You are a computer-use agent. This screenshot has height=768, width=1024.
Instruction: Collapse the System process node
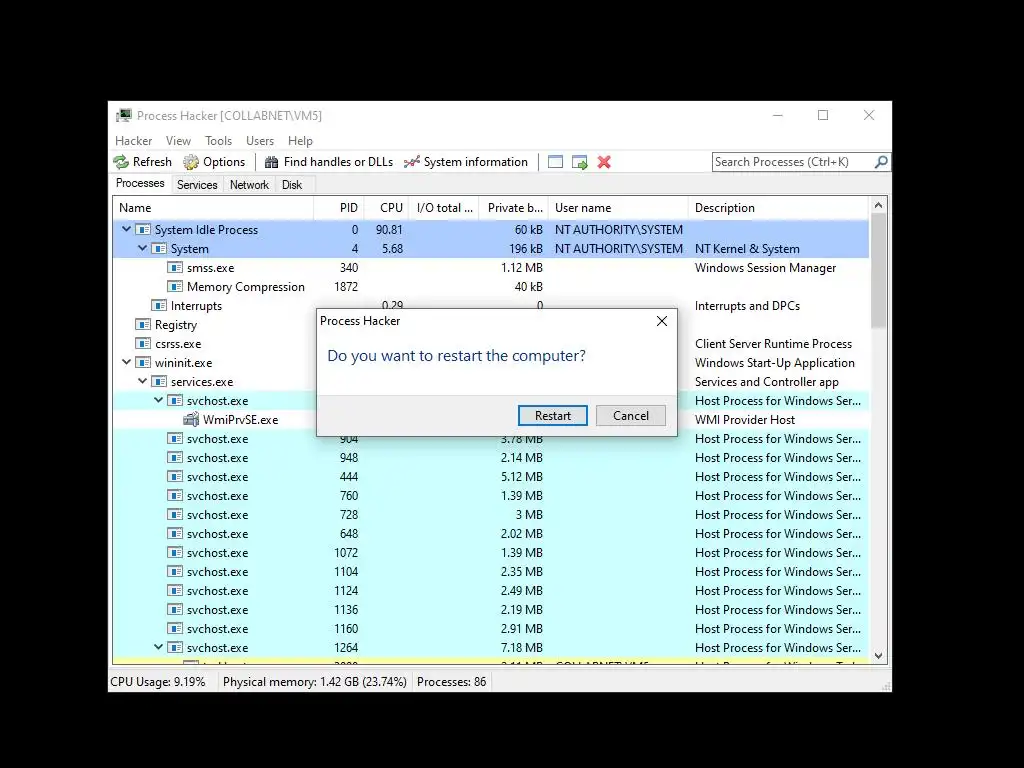(x=142, y=248)
